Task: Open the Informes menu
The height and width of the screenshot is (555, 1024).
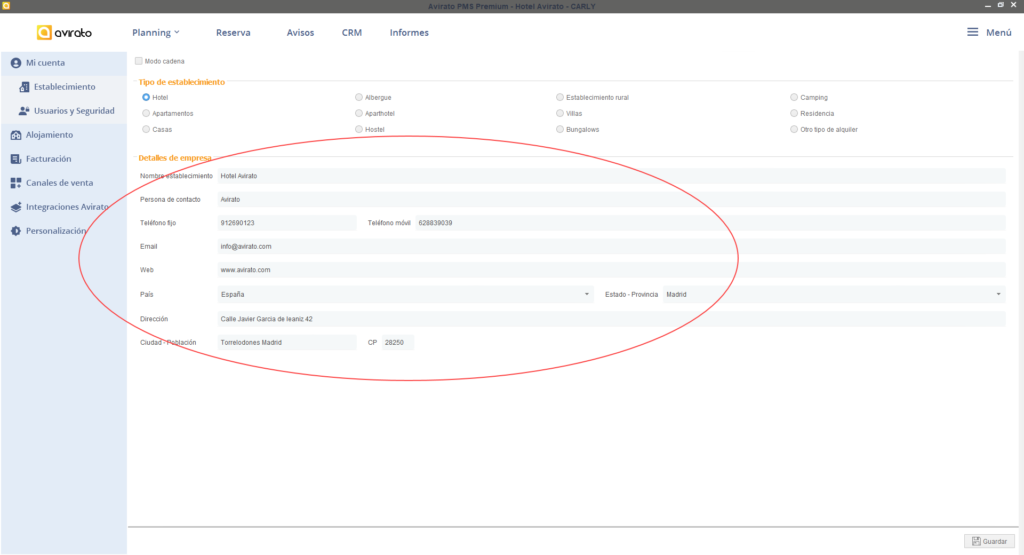Action: 409,33
